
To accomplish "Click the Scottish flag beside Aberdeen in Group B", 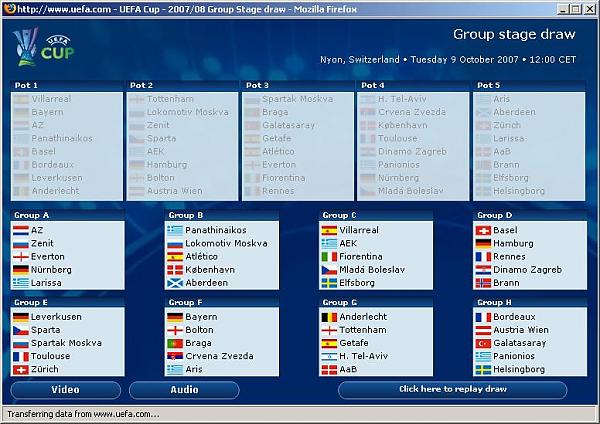I will (x=175, y=283).
